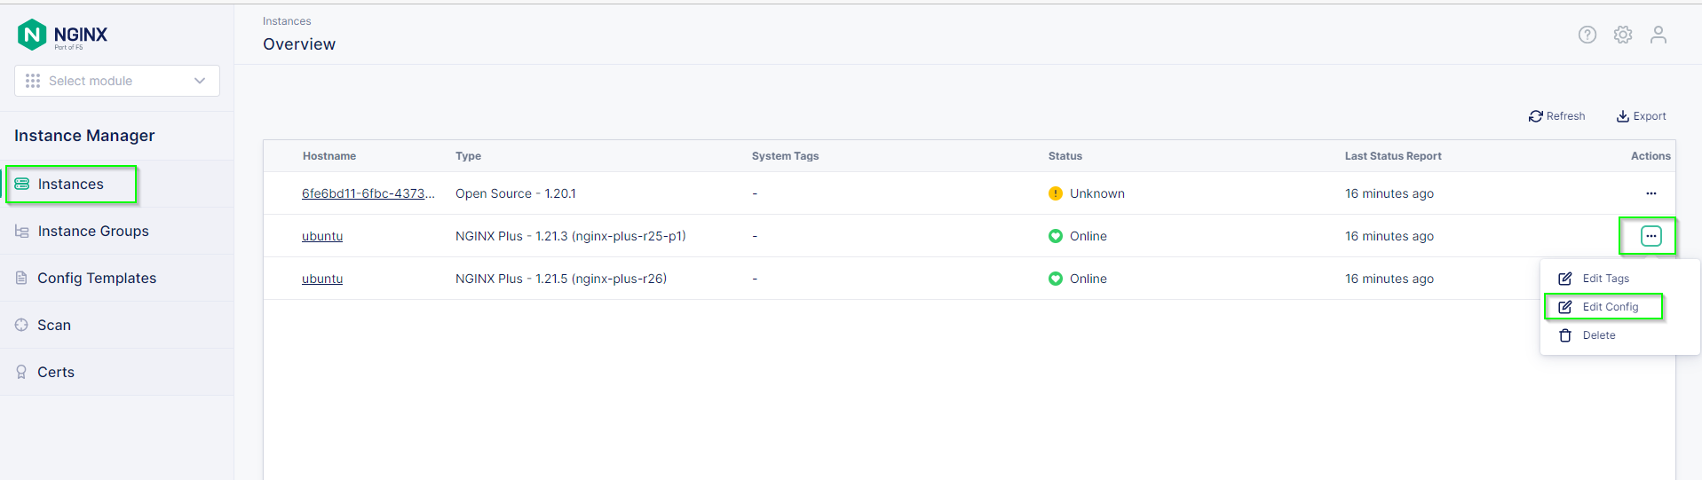Open the Select module dropdown
This screenshot has height=480, width=1706.
[x=117, y=81]
